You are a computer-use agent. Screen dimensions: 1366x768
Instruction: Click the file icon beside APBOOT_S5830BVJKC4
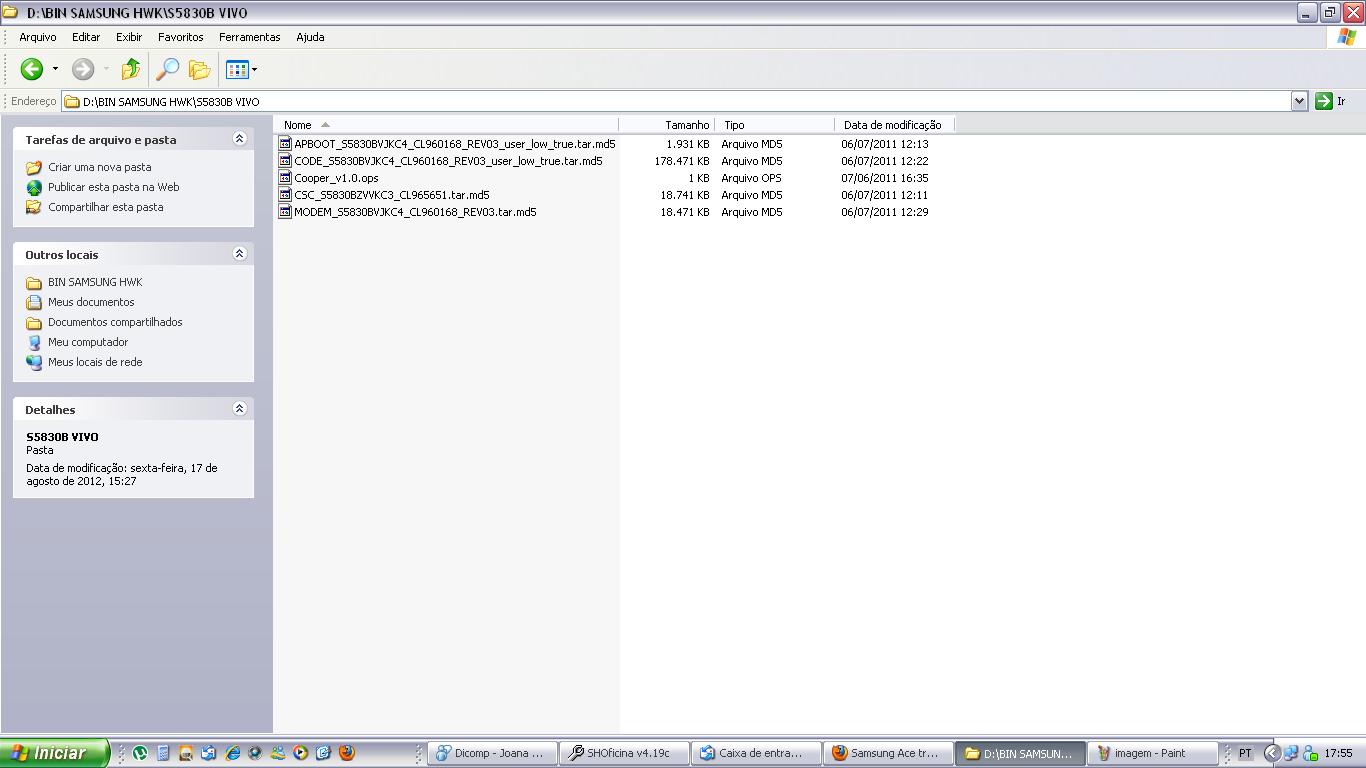(285, 144)
